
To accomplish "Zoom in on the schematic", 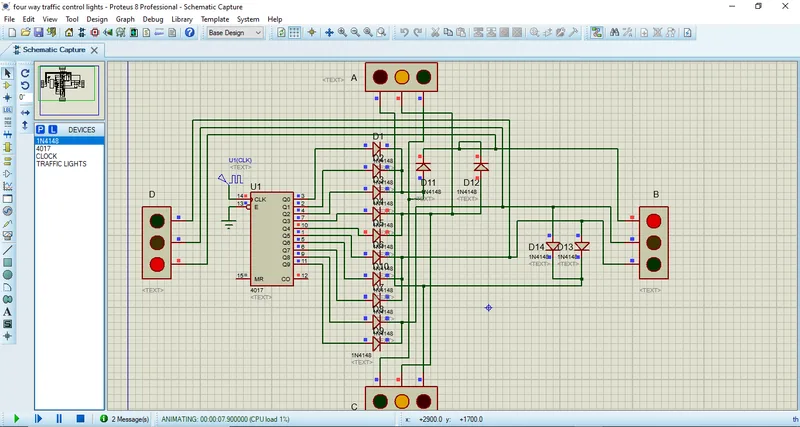I will pos(342,33).
